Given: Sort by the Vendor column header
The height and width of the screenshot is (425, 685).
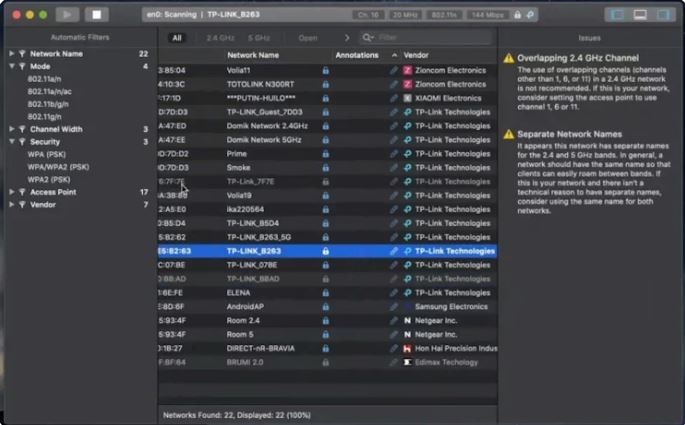Looking at the screenshot, I should click(x=416, y=55).
